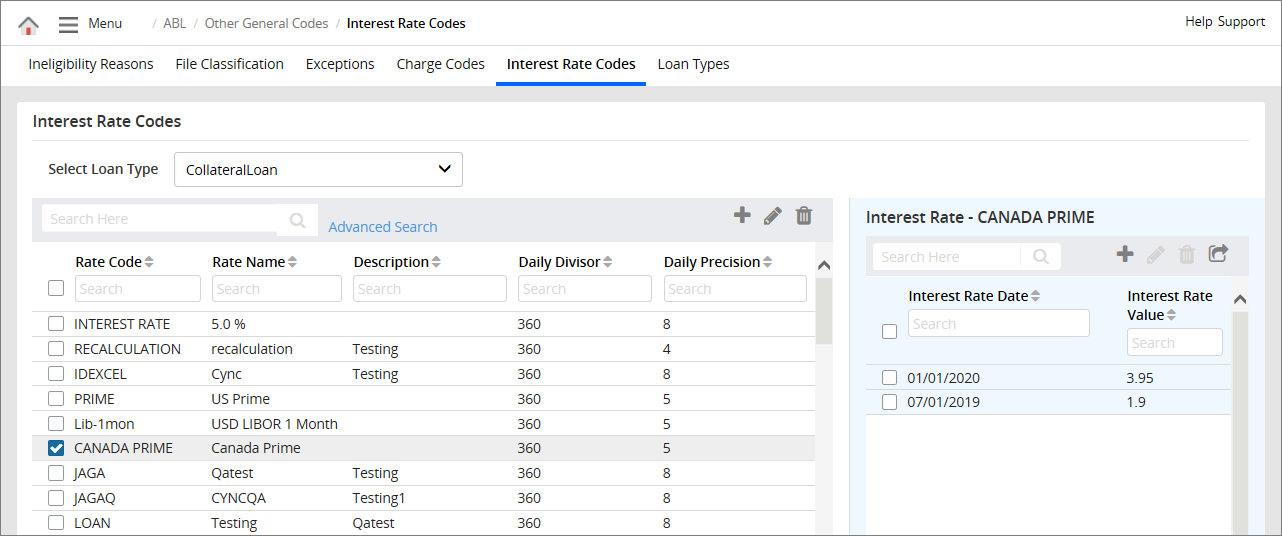Uncheck the CANADA PRIME row checkbox
This screenshot has height=536, width=1282.
point(57,448)
